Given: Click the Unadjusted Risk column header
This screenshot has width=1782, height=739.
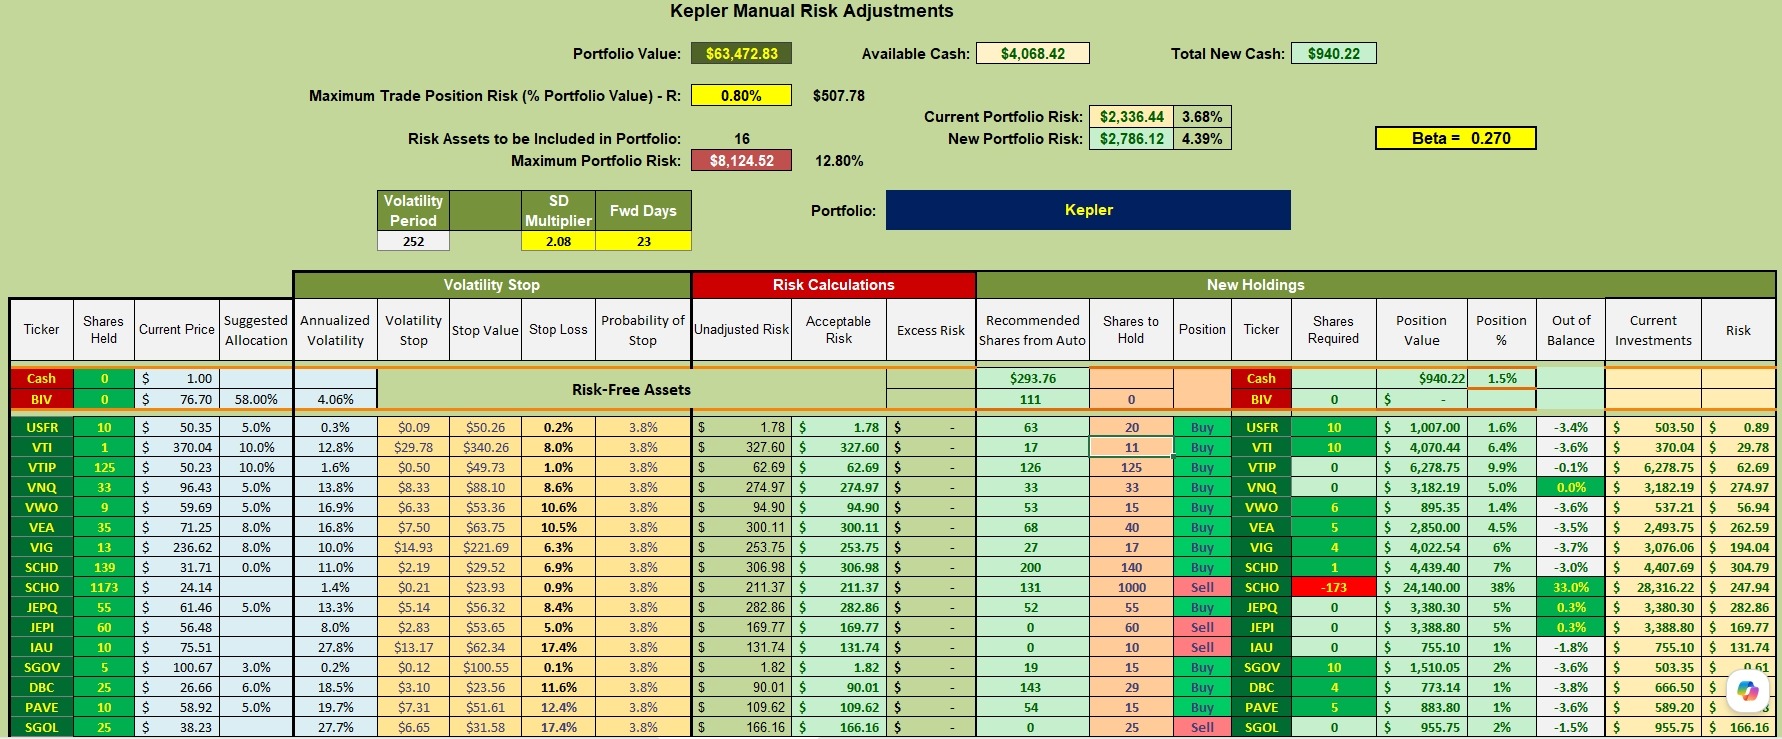Looking at the screenshot, I should 741,330.
